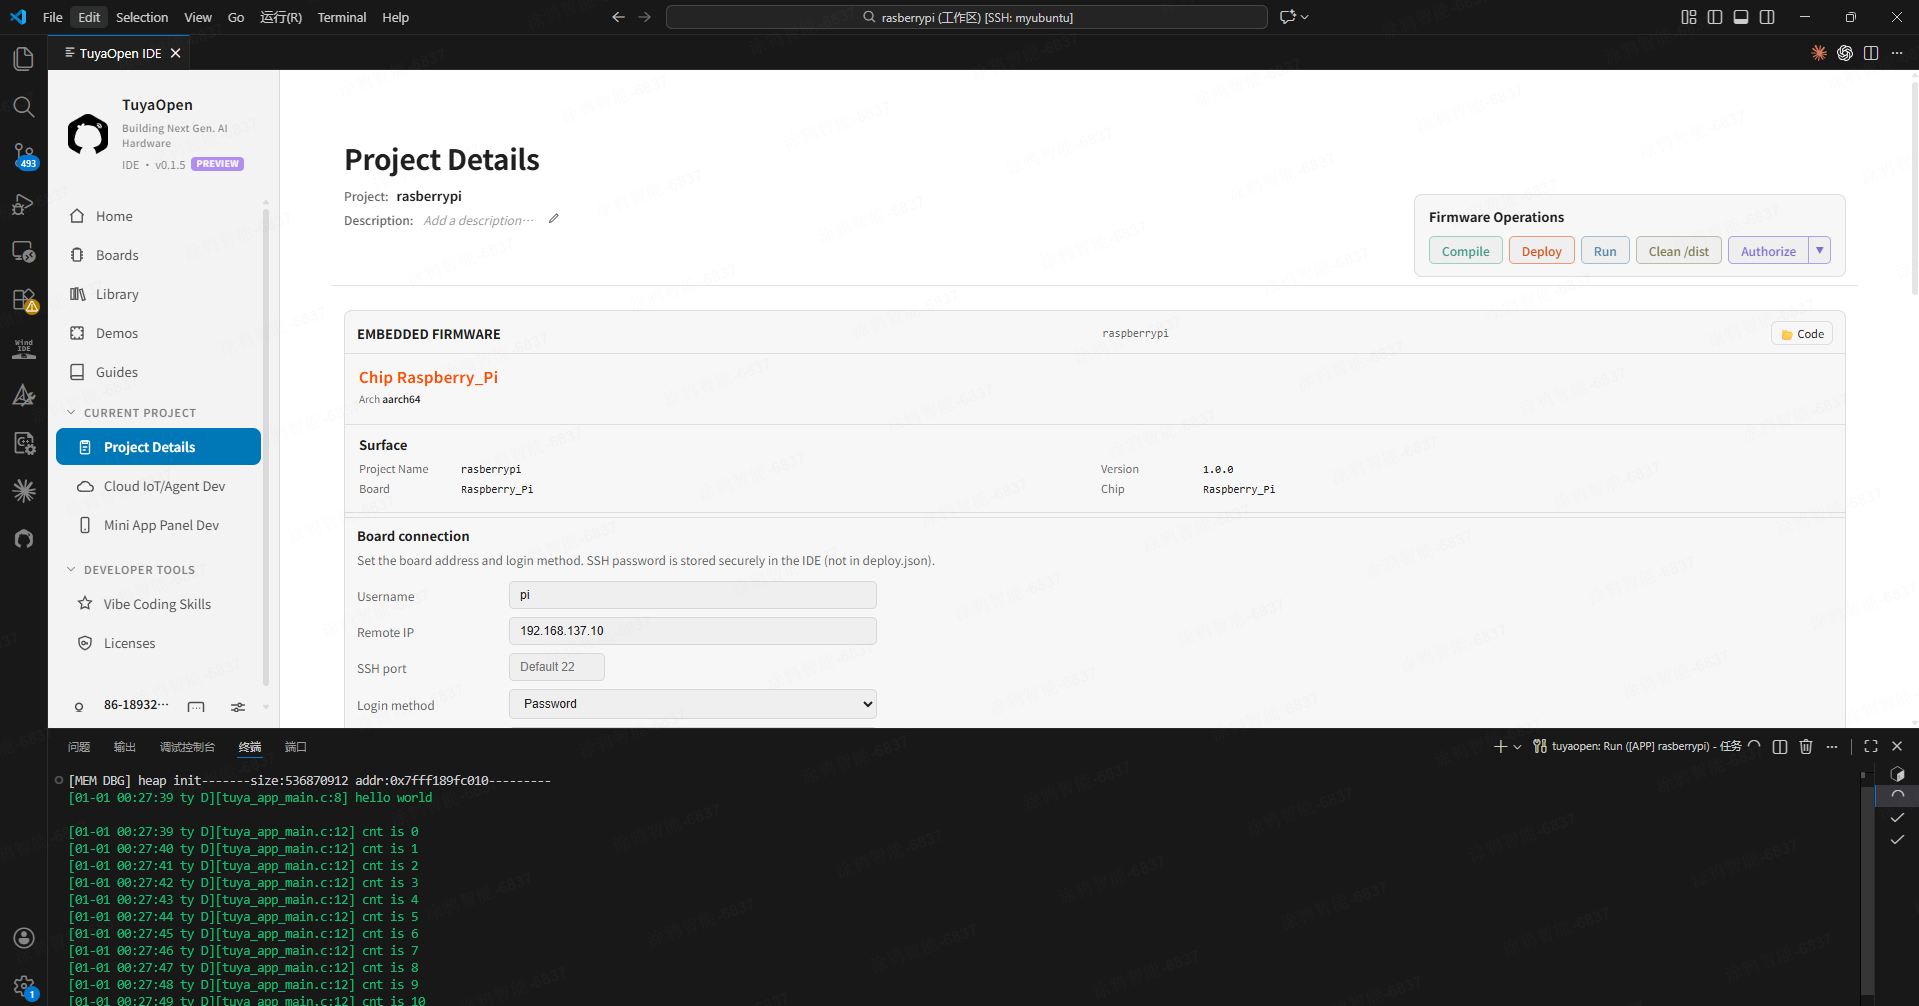Switch to the 调试控制台 panel tab

(187, 747)
